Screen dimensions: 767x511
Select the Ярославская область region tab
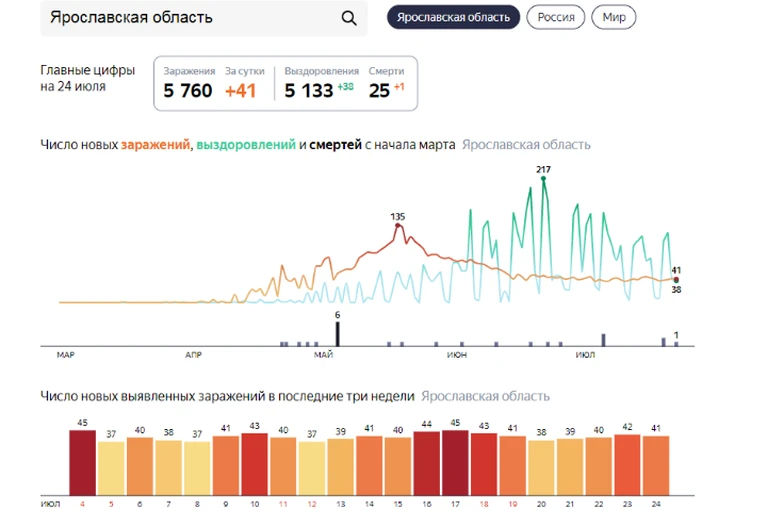tap(453, 17)
